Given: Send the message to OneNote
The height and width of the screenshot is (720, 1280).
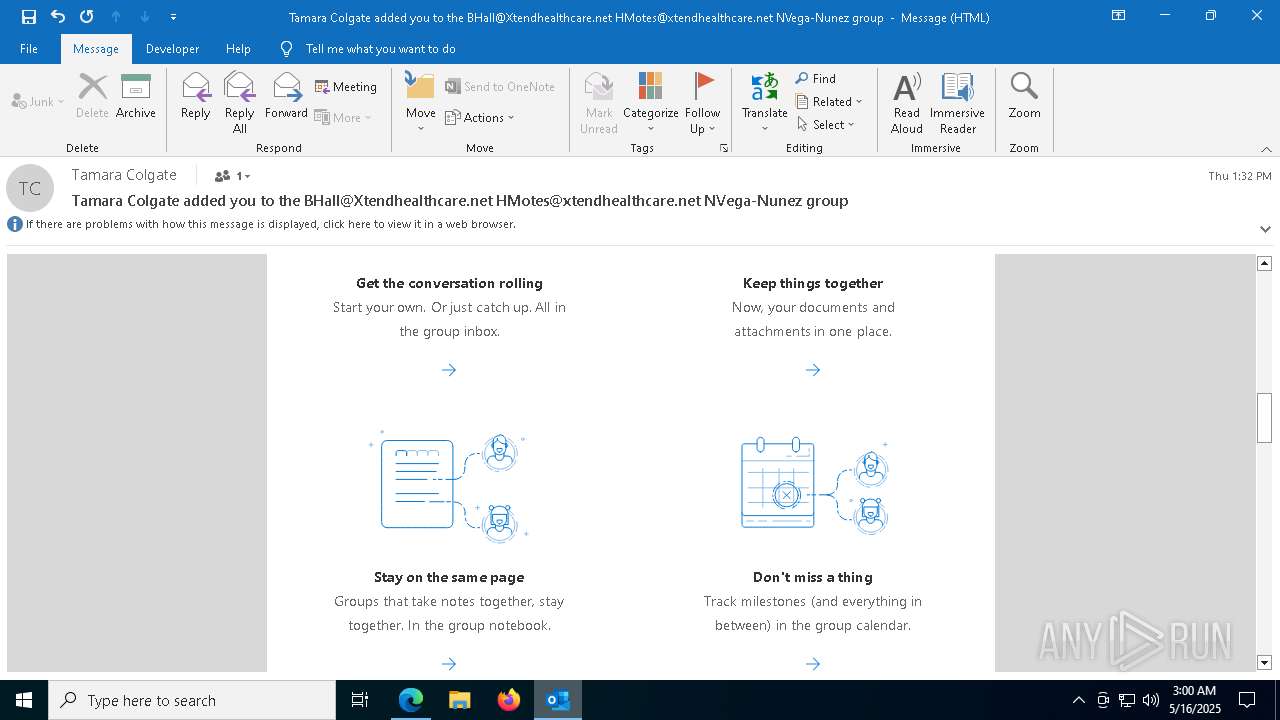Looking at the screenshot, I should coord(500,87).
